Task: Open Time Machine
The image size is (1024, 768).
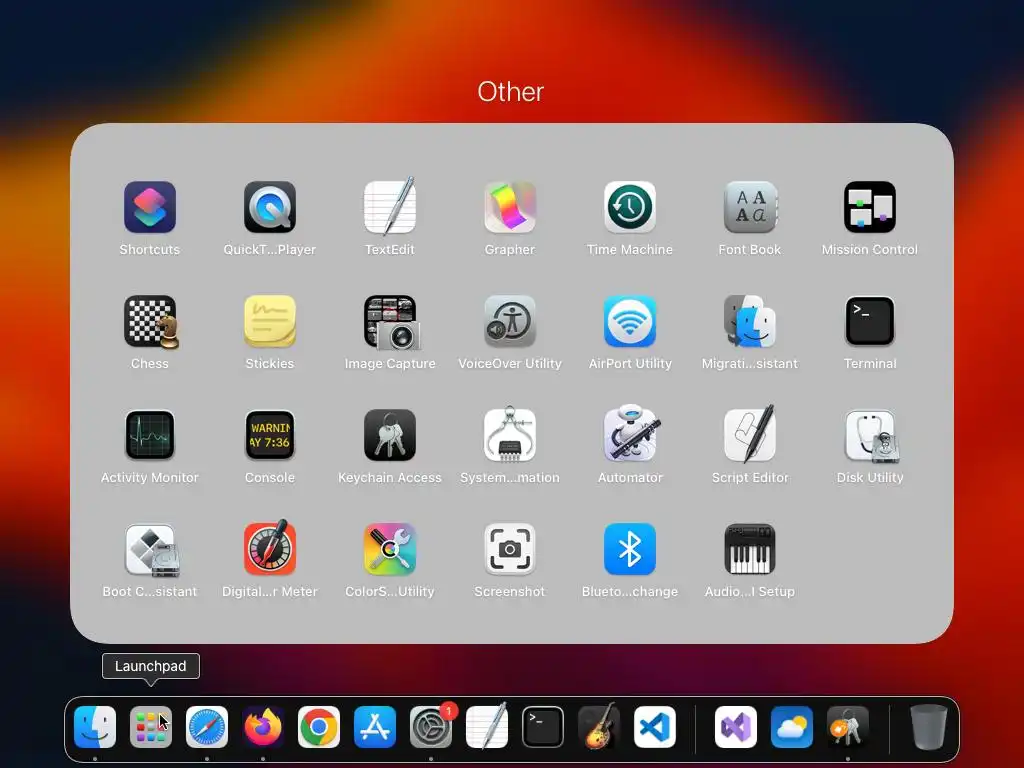Action: [x=630, y=208]
